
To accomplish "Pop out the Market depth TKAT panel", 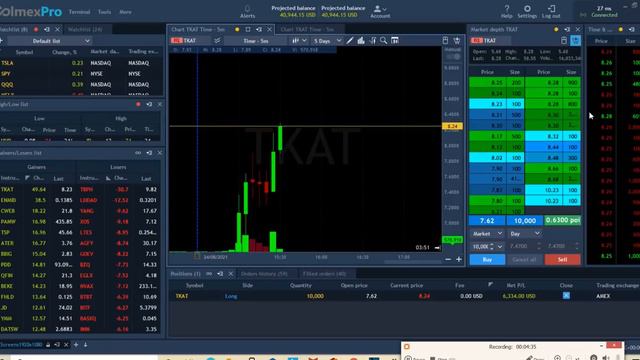I will [x=567, y=29].
